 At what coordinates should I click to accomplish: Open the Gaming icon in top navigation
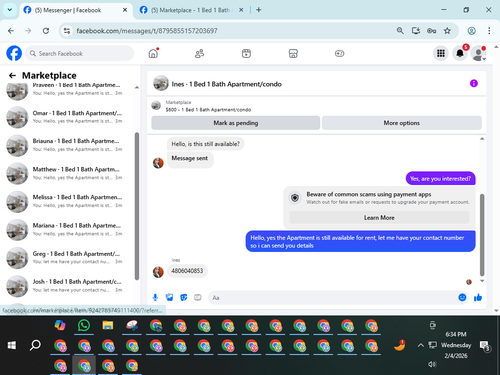tap(339, 53)
